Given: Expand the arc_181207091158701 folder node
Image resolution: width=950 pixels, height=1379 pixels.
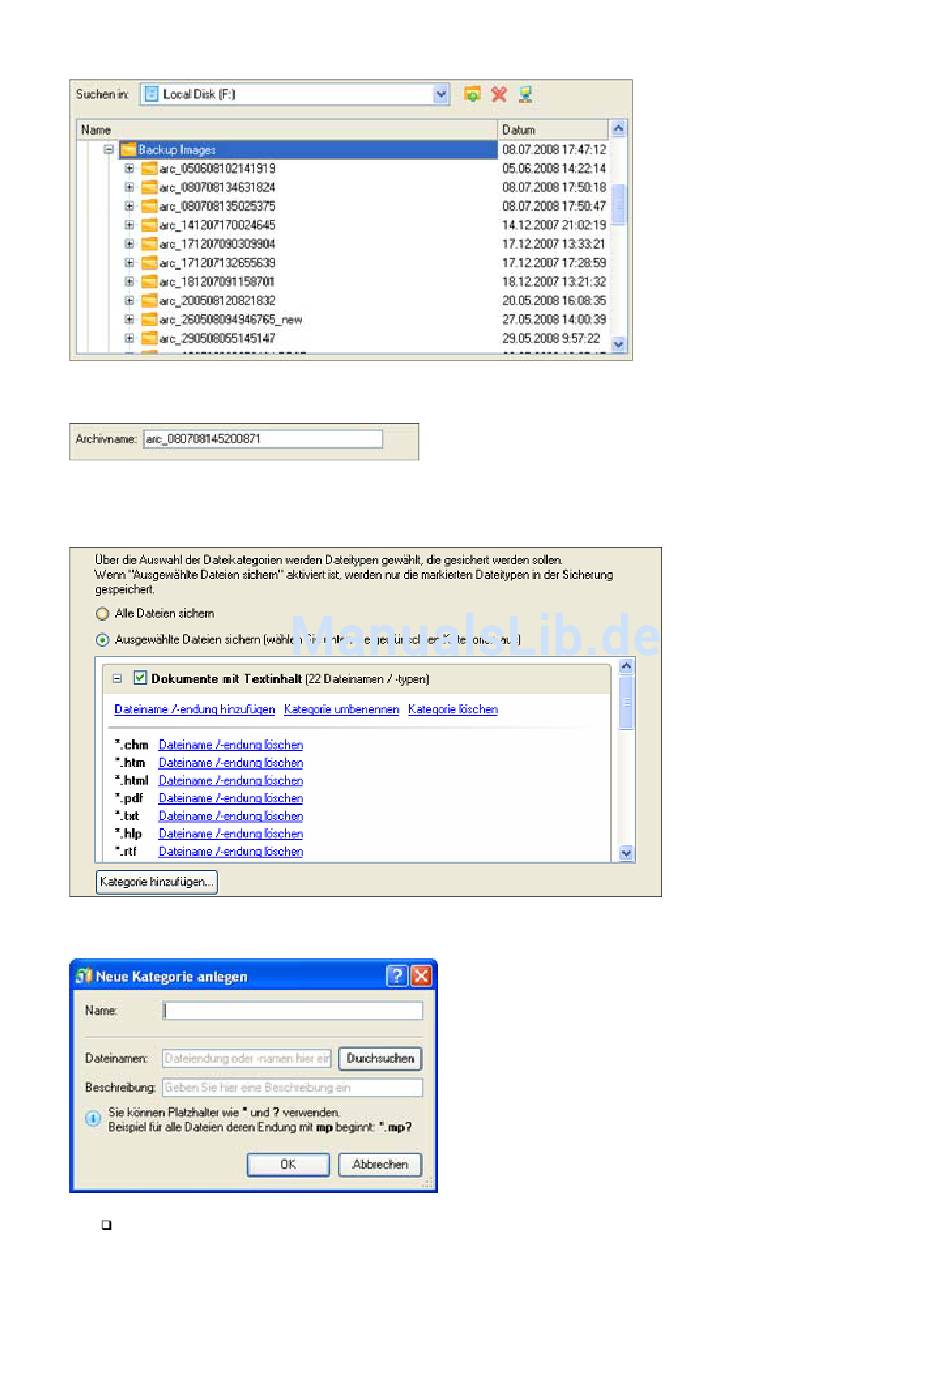Looking at the screenshot, I should click(x=129, y=282).
